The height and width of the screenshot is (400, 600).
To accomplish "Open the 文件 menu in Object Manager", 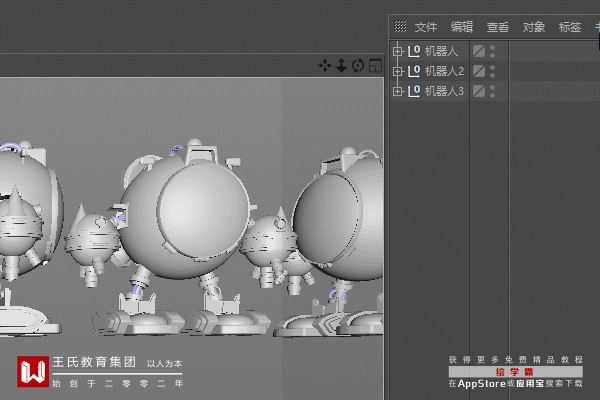I will tap(426, 27).
